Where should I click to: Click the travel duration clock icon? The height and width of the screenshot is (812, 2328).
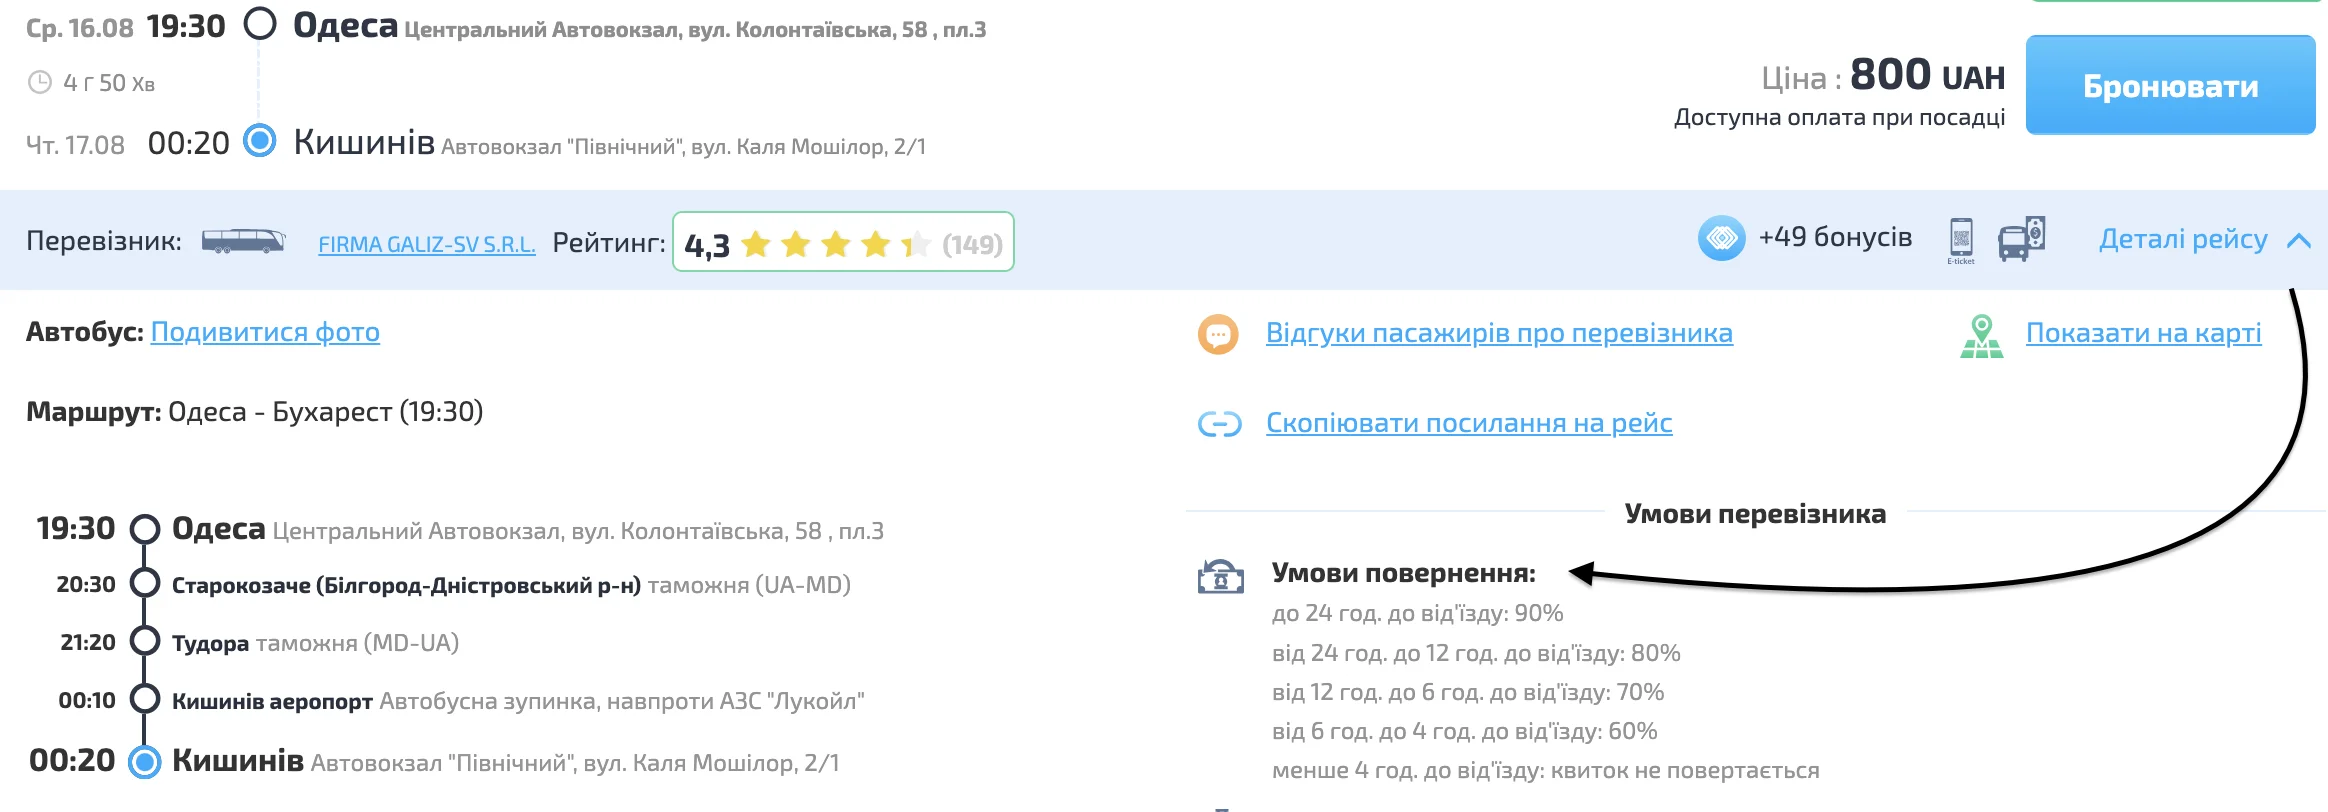(x=39, y=83)
